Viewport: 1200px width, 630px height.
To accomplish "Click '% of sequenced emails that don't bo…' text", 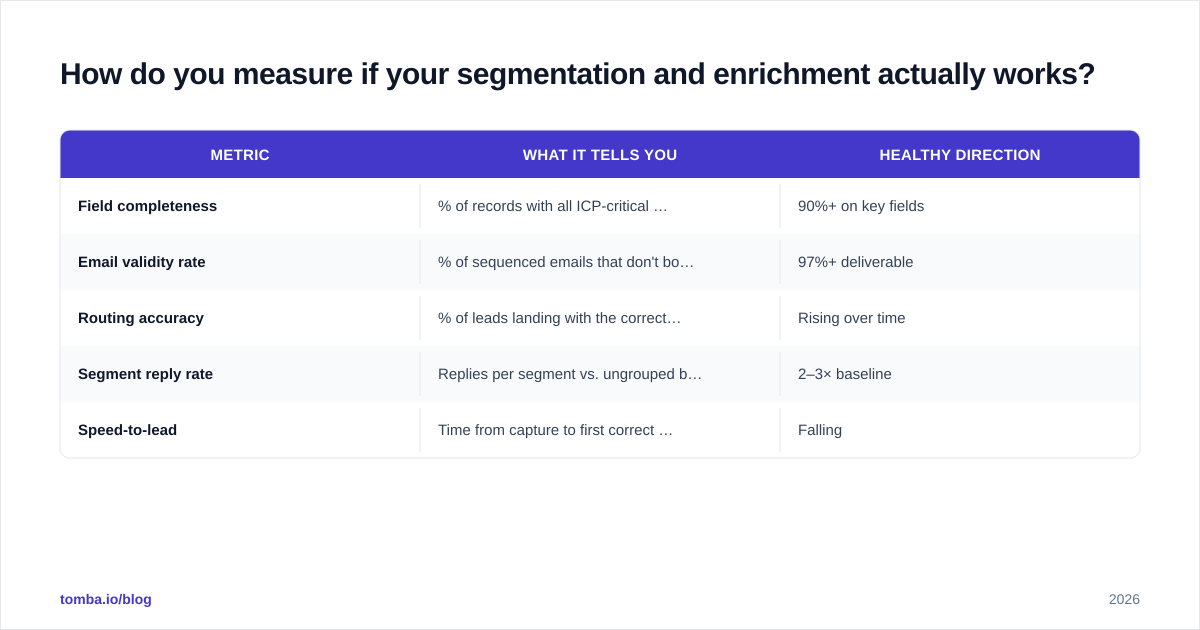I will [566, 262].
